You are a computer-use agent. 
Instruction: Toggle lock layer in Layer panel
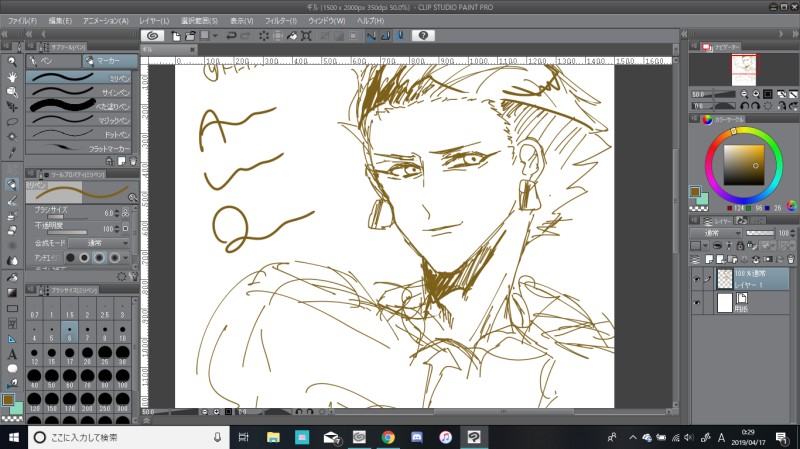click(740, 246)
